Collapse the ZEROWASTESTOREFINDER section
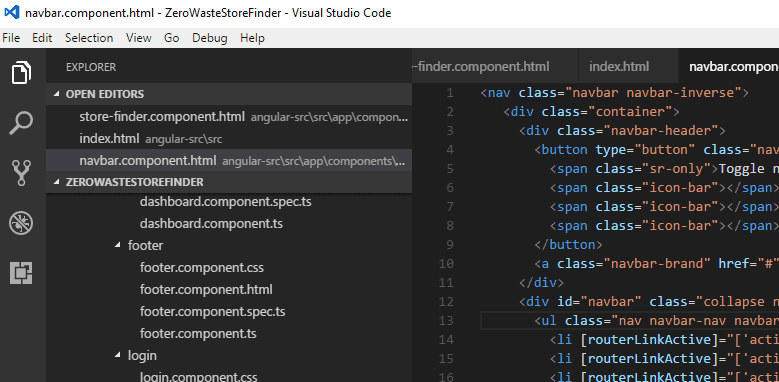 click(229, 182)
